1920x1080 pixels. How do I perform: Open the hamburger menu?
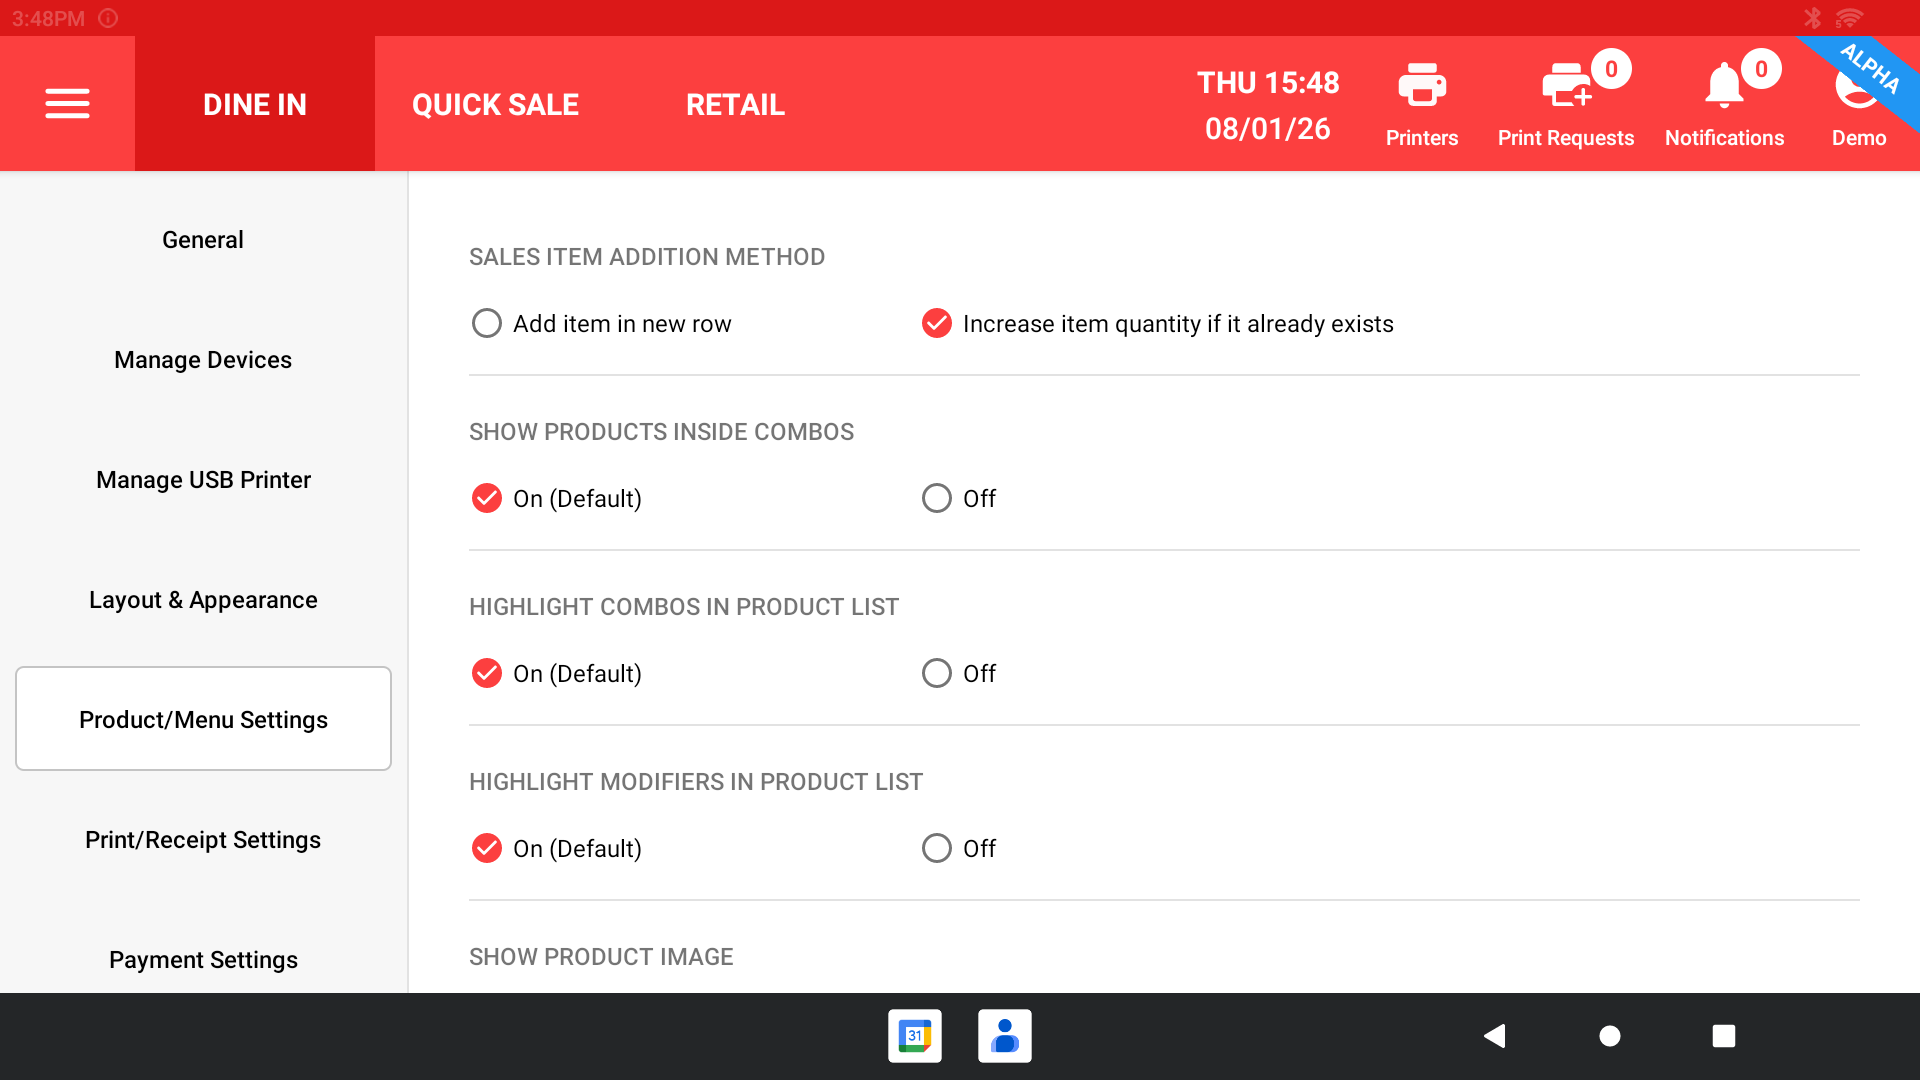[67, 104]
